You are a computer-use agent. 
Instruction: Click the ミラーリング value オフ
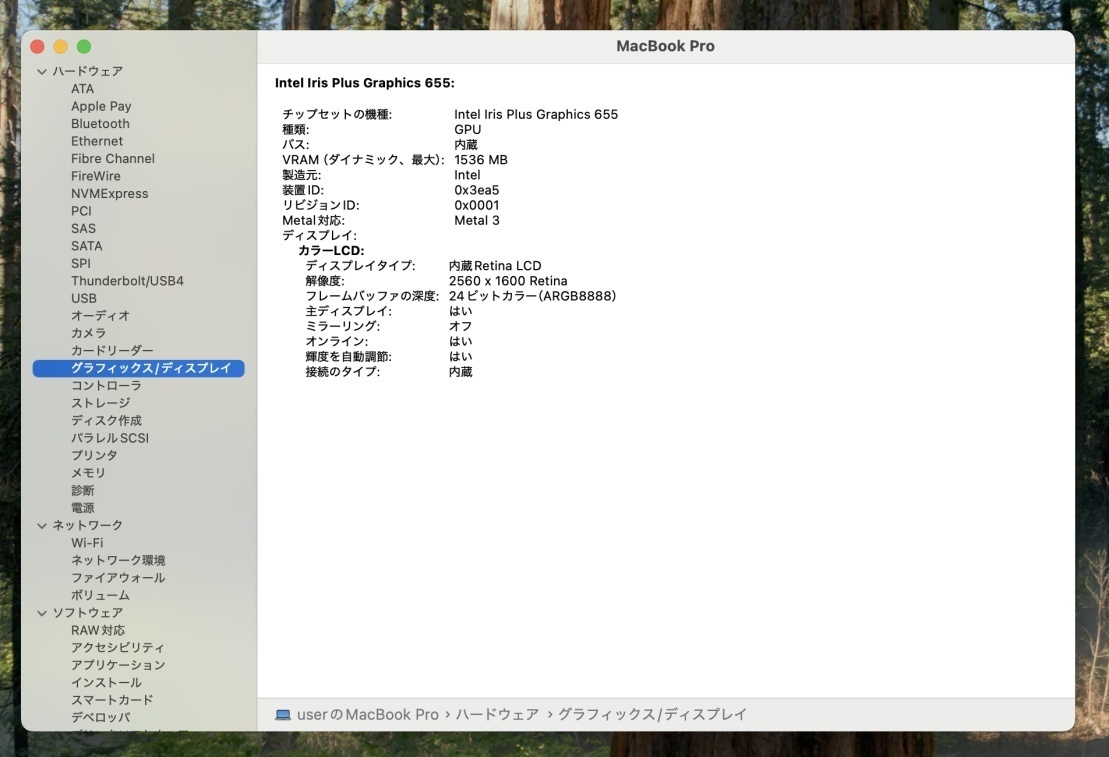click(460, 326)
